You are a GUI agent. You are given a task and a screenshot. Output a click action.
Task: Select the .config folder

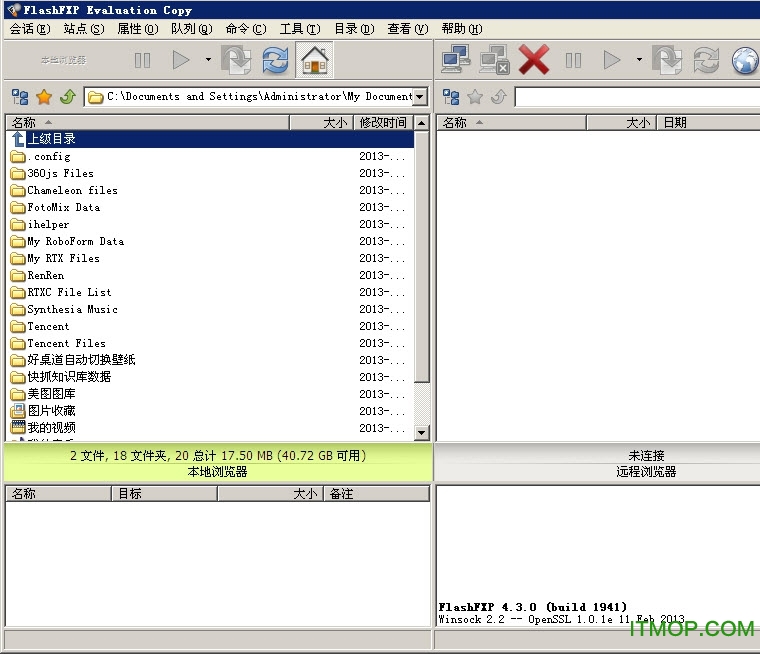(210, 157)
